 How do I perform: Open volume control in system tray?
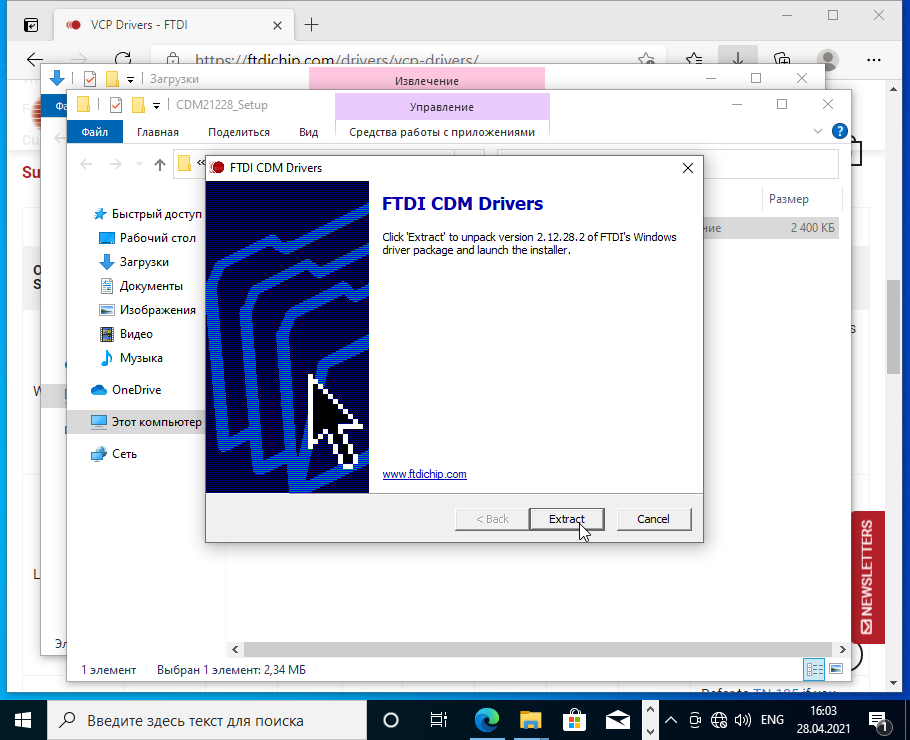pos(742,720)
